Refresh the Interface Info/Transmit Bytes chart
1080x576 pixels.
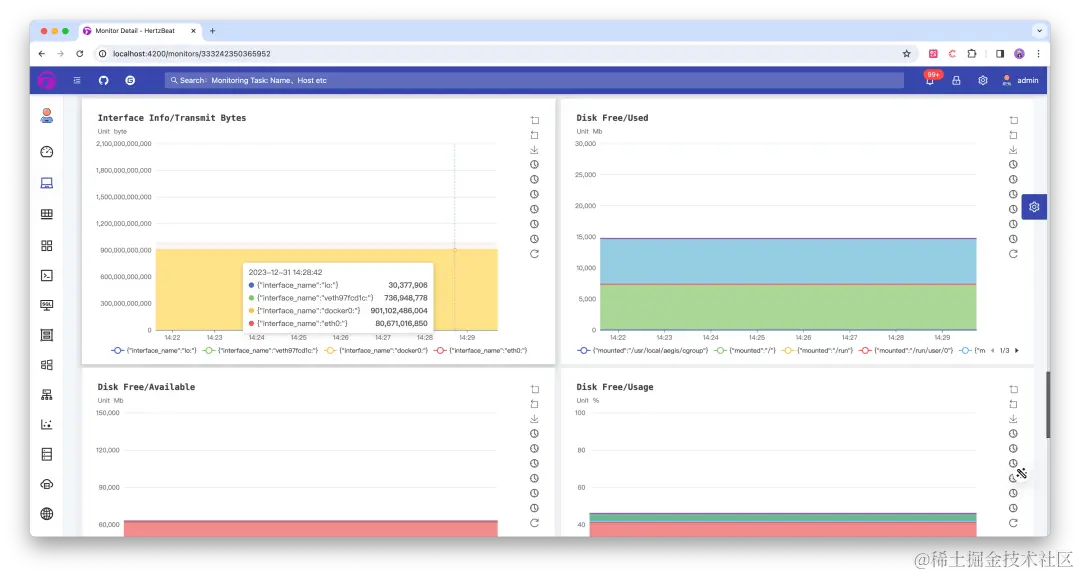click(534, 254)
